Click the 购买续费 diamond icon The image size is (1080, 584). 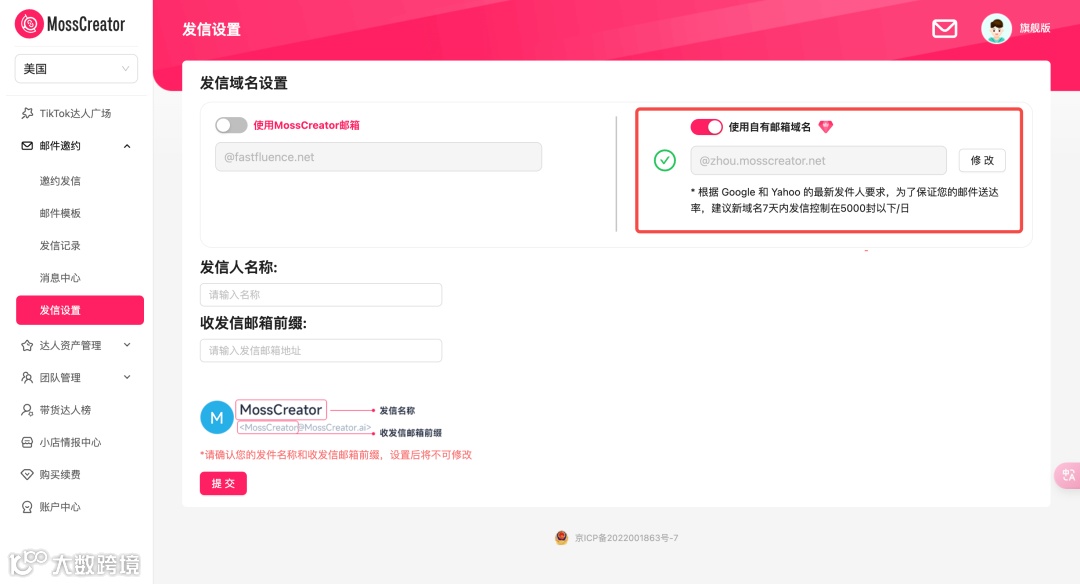point(27,474)
